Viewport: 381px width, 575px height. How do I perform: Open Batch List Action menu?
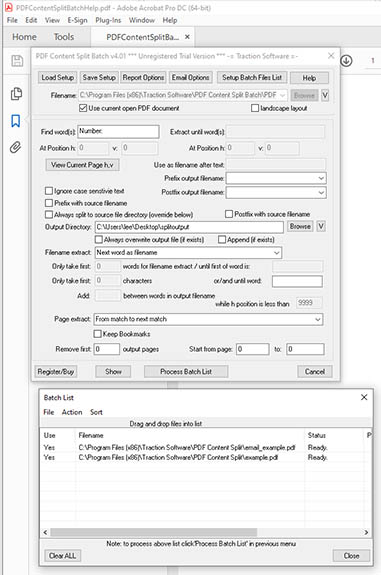(x=72, y=412)
